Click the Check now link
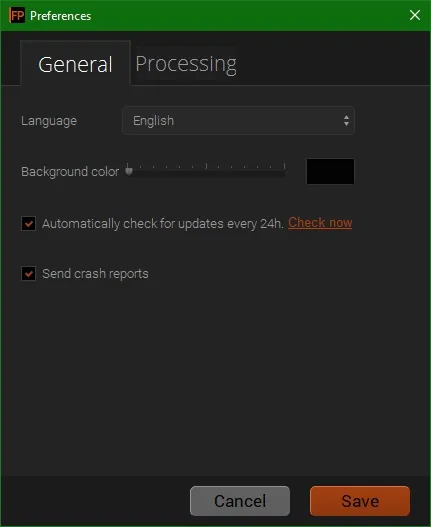This screenshot has width=431, height=527. pyautogui.click(x=320, y=223)
